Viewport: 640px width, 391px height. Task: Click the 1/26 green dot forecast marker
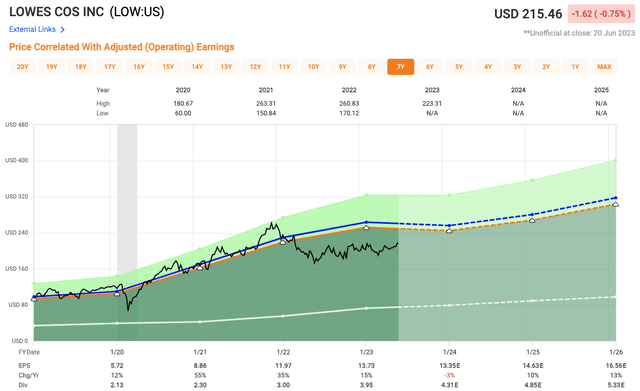(x=616, y=160)
